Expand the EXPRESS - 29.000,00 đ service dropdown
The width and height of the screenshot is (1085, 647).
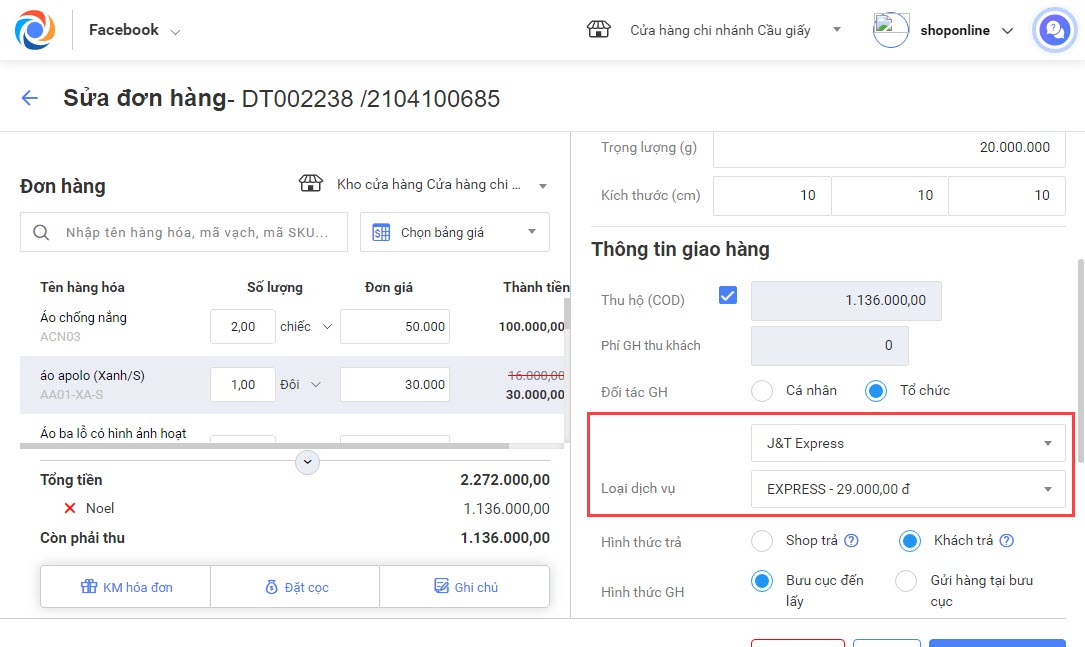pyautogui.click(x=908, y=489)
